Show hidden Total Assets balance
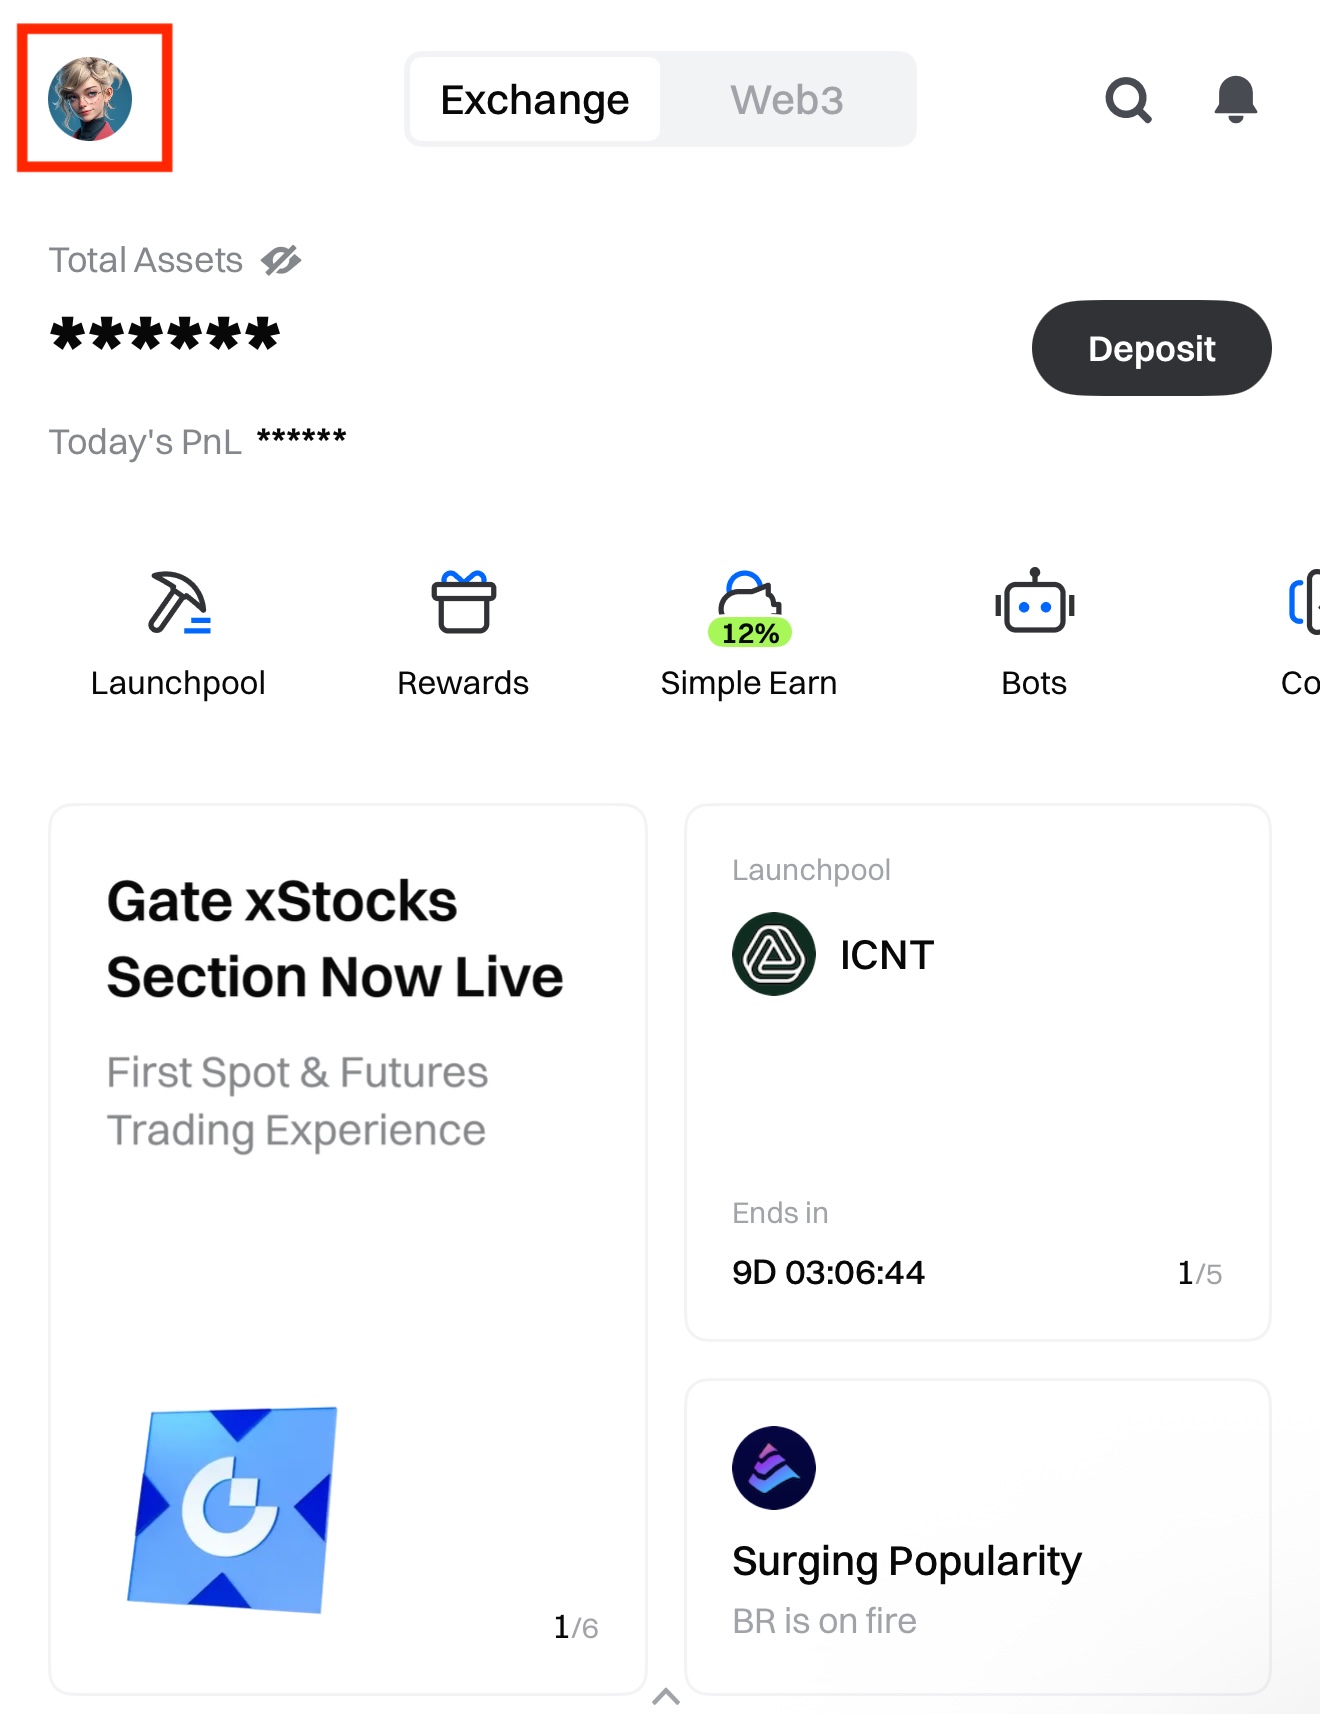 tap(281, 260)
